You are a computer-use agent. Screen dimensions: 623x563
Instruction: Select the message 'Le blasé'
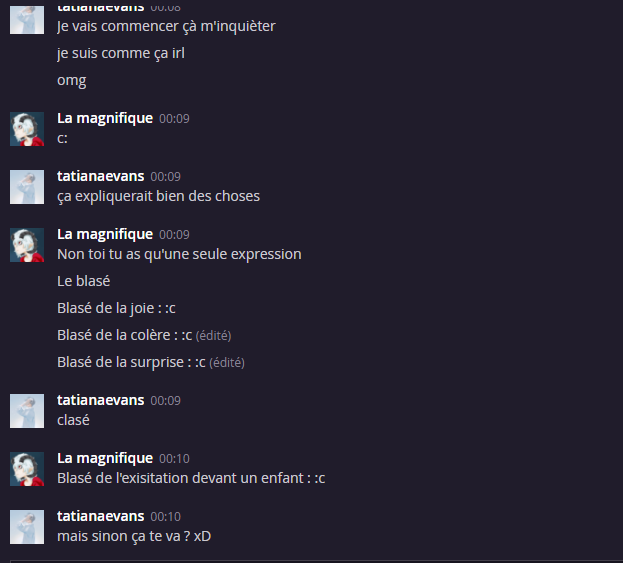tap(84, 281)
